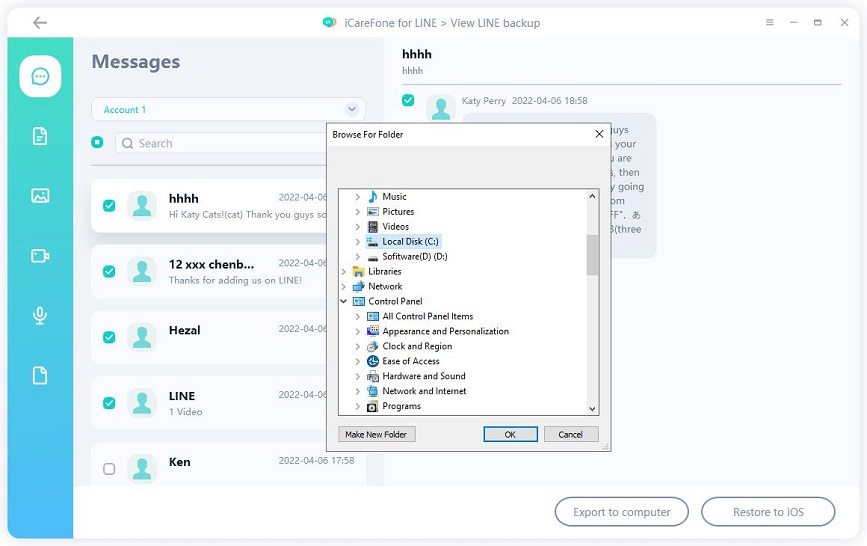Click Export to computer button
Image resolution: width=867 pixels, height=546 pixels.
[621, 512]
